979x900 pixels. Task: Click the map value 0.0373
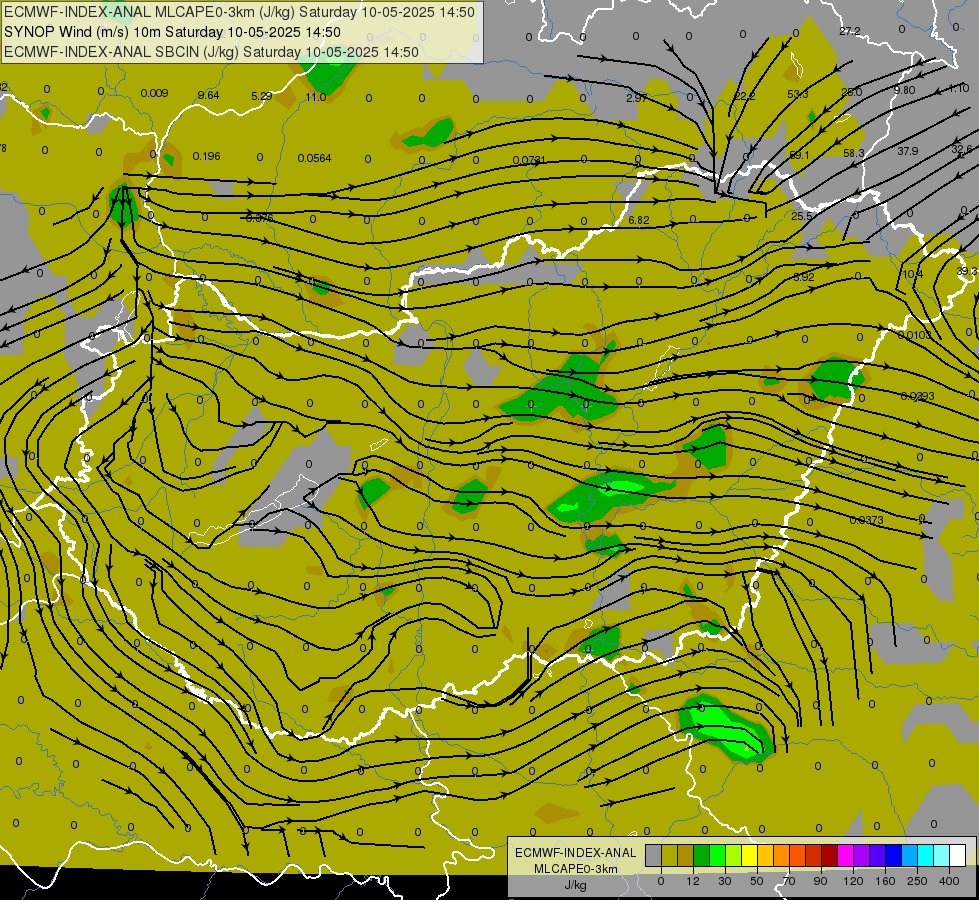867,520
